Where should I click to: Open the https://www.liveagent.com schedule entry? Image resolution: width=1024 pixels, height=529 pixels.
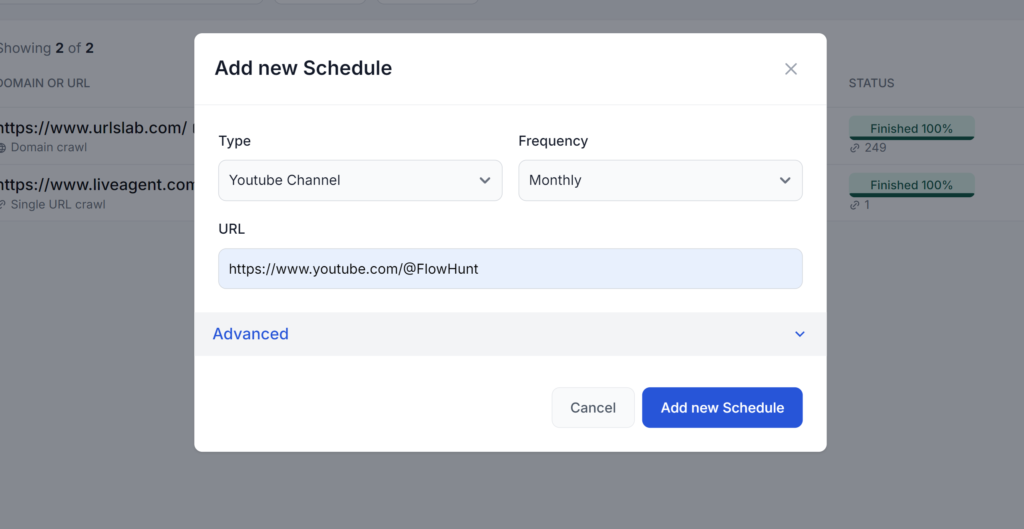97,185
